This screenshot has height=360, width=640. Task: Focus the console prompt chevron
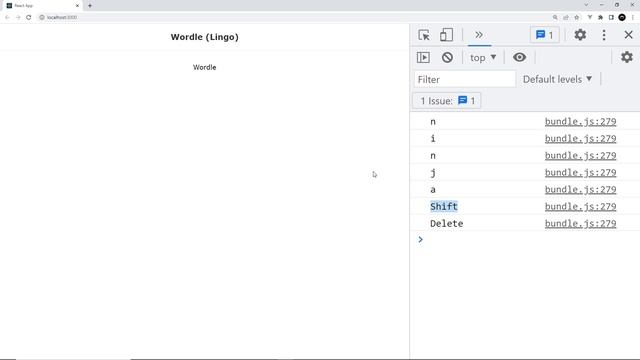pyautogui.click(x=420, y=239)
